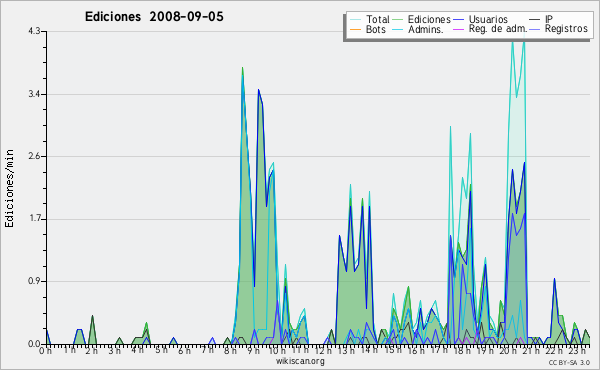Click the 0.9 y-axis value

[x=34, y=281]
